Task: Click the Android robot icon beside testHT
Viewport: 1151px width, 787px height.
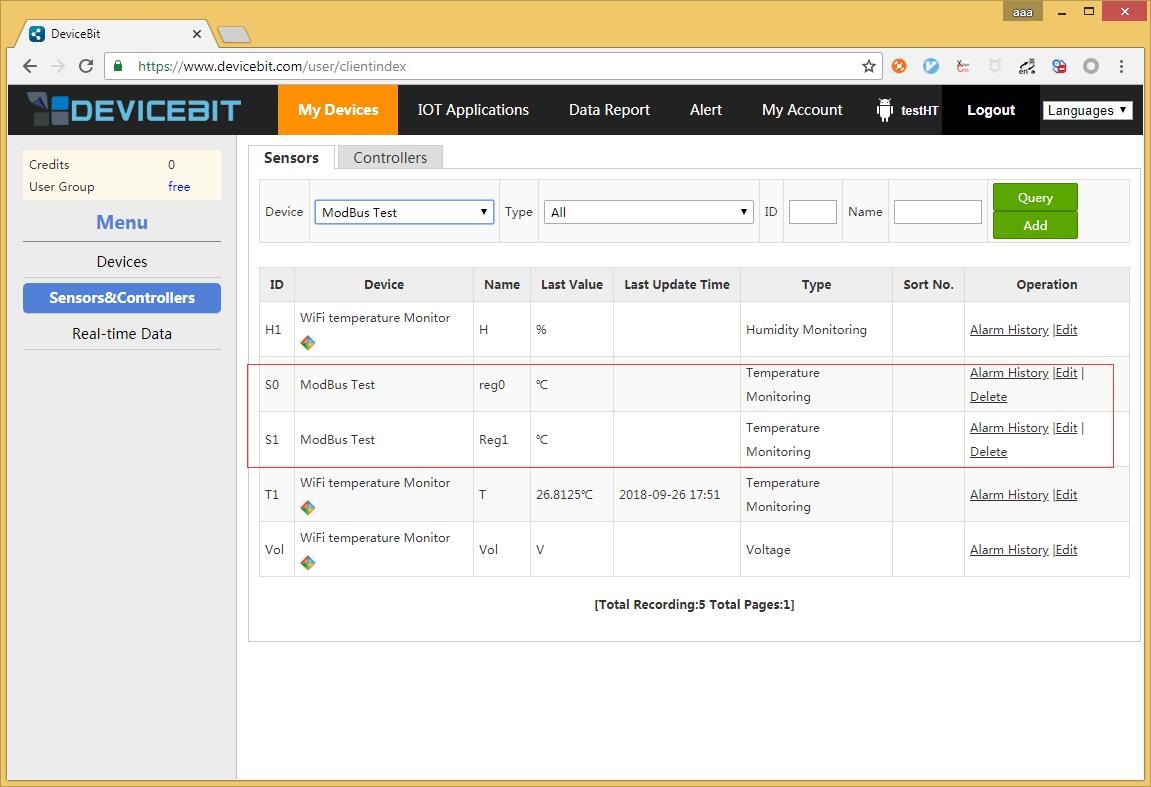Action: click(885, 110)
